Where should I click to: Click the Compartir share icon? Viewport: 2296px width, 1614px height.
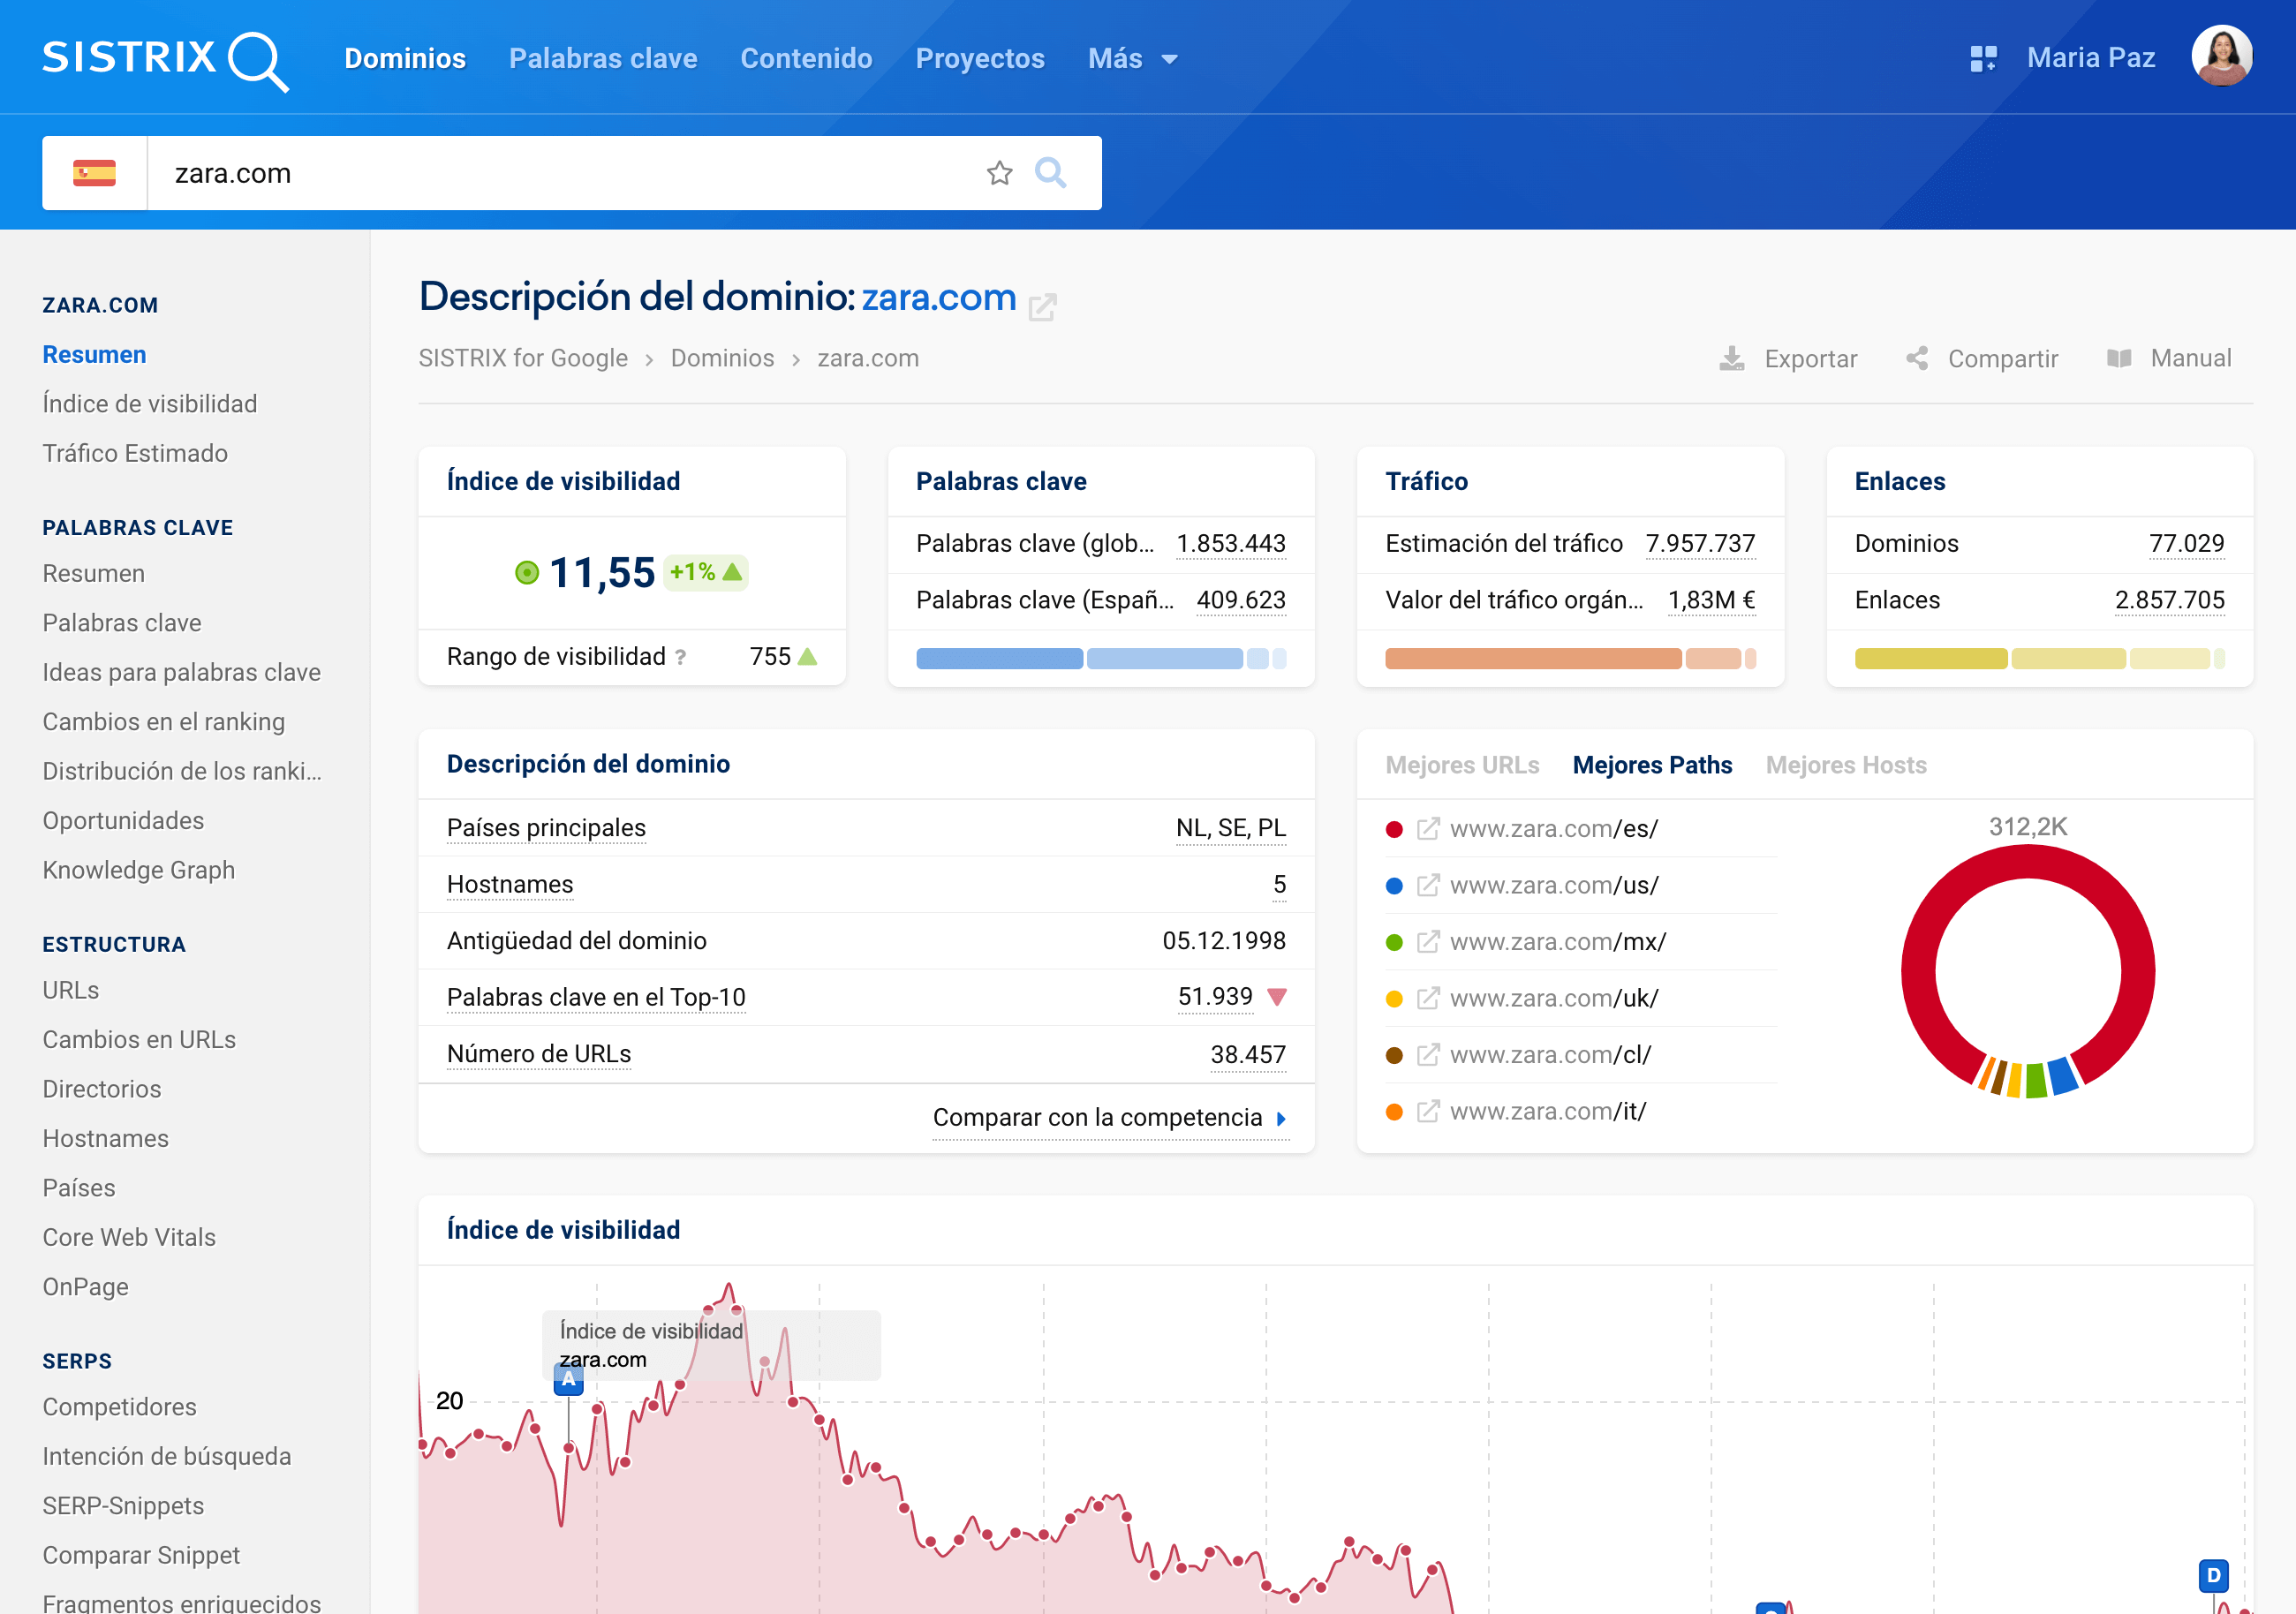[x=1916, y=358]
